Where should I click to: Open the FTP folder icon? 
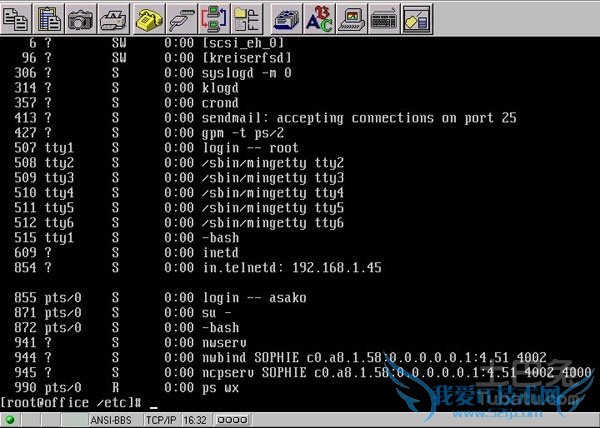click(x=247, y=19)
